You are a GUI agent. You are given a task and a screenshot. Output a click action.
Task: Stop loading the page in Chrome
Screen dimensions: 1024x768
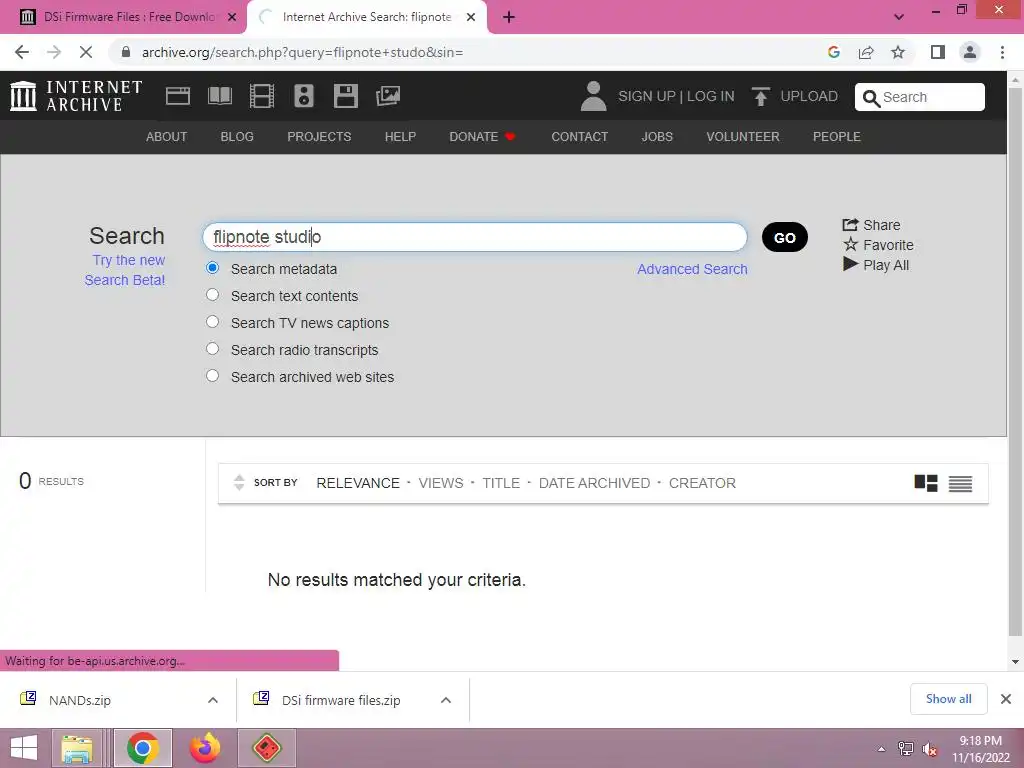(x=86, y=52)
